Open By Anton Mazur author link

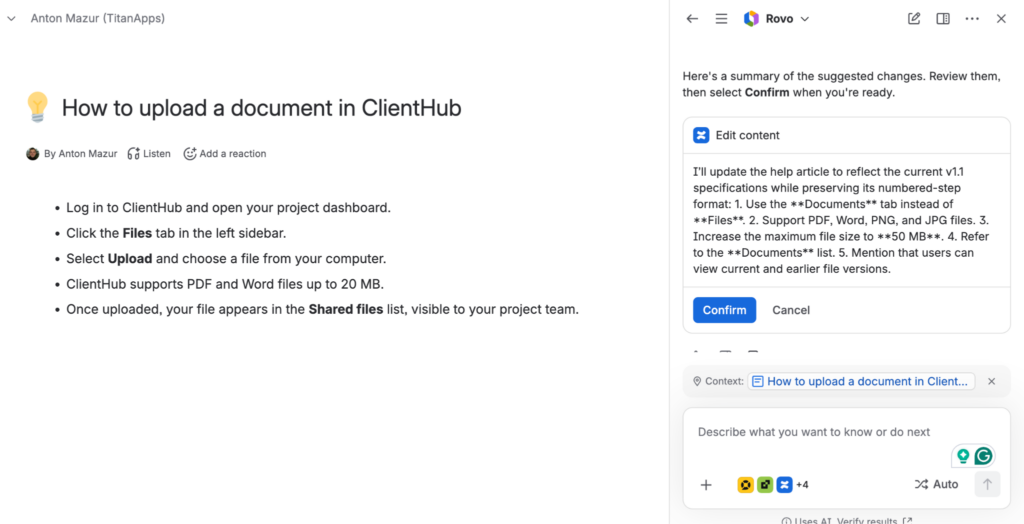click(x=81, y=154)
